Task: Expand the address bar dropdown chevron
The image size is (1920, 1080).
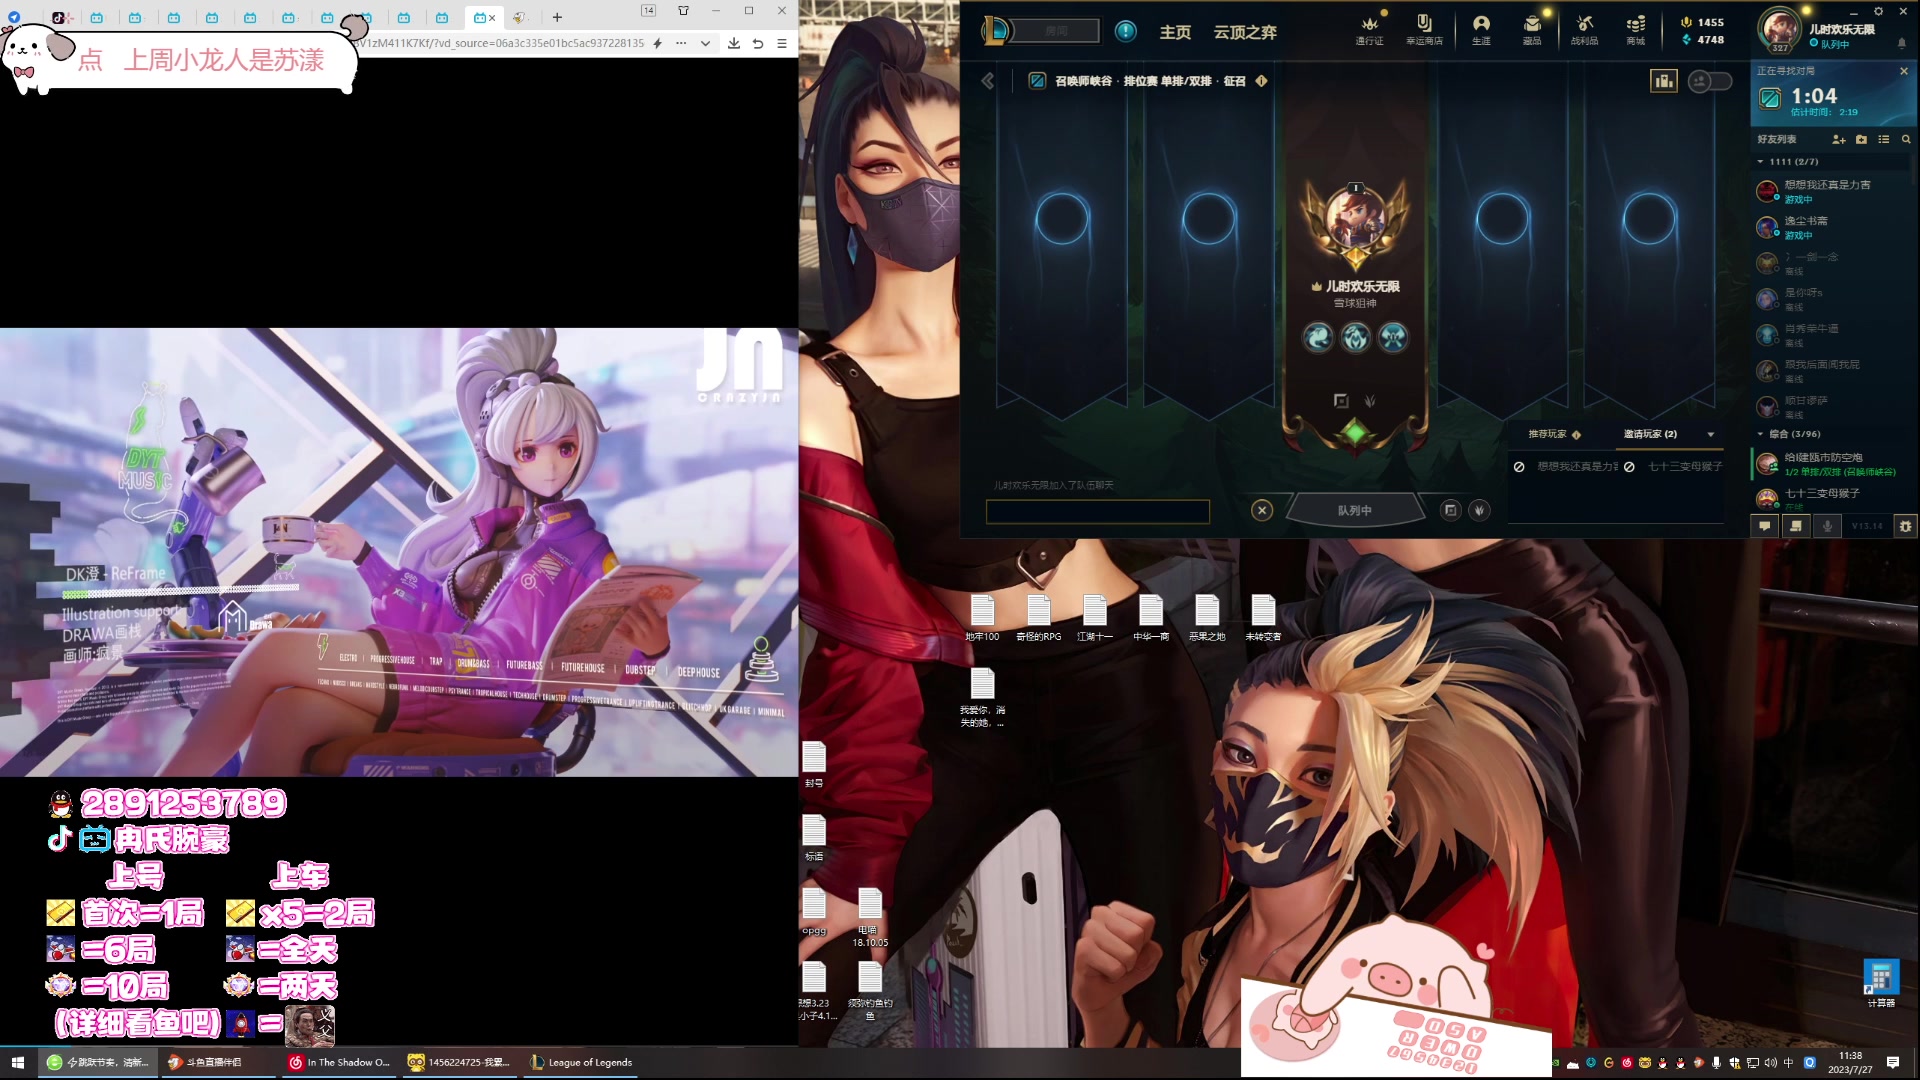Action: (705, 43)
